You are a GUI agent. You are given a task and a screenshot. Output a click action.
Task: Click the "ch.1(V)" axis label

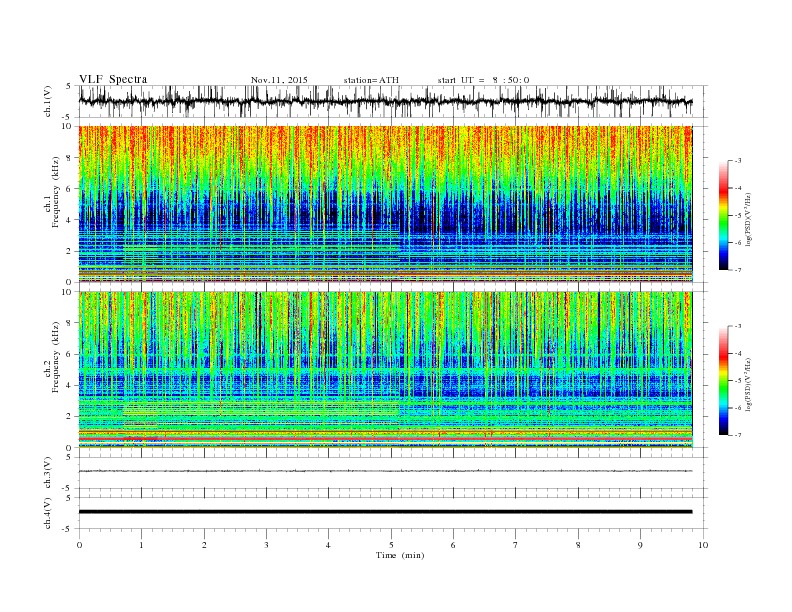[48, 101]
